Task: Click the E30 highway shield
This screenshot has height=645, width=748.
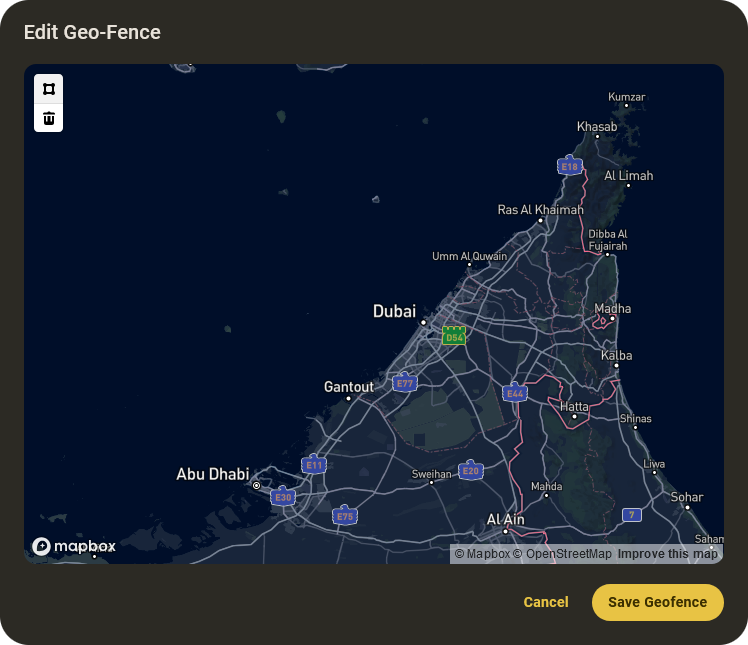Action: pos(283,496)
